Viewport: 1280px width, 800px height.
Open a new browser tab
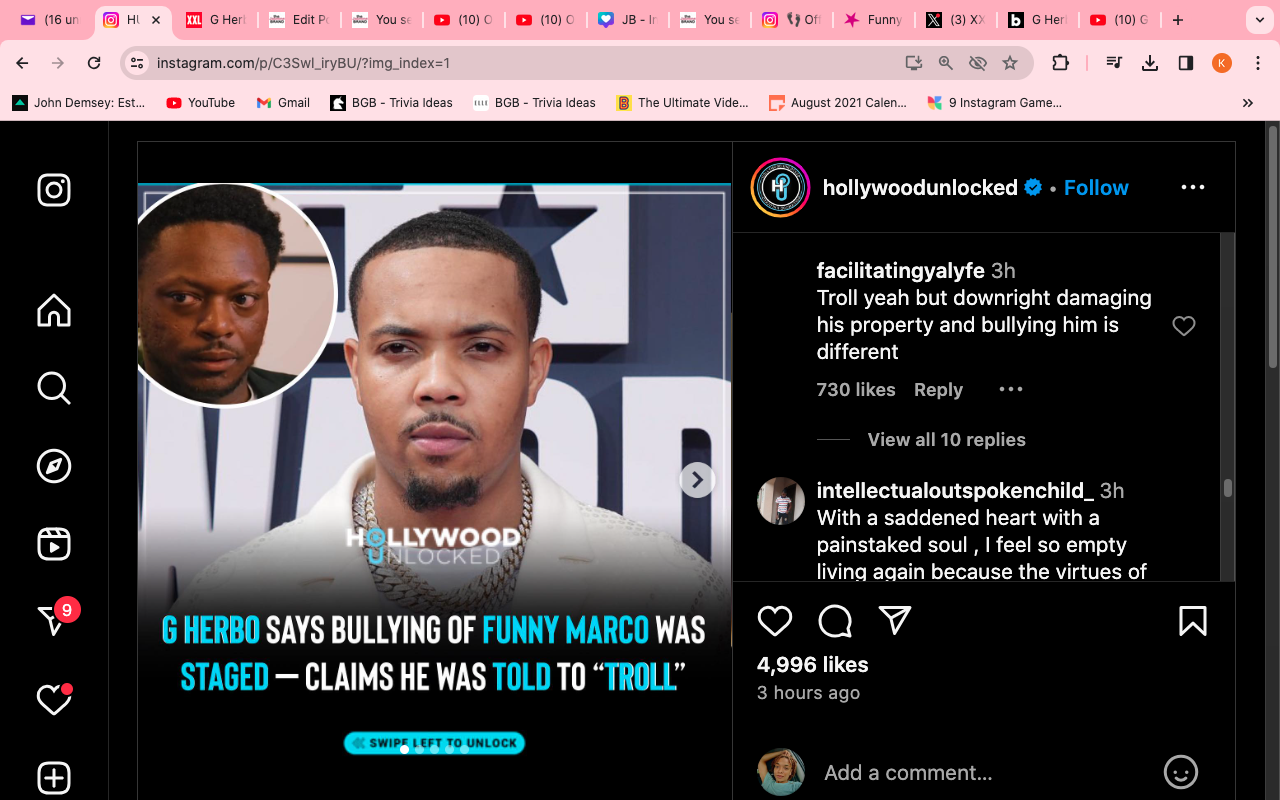[x=1177, y=20]
